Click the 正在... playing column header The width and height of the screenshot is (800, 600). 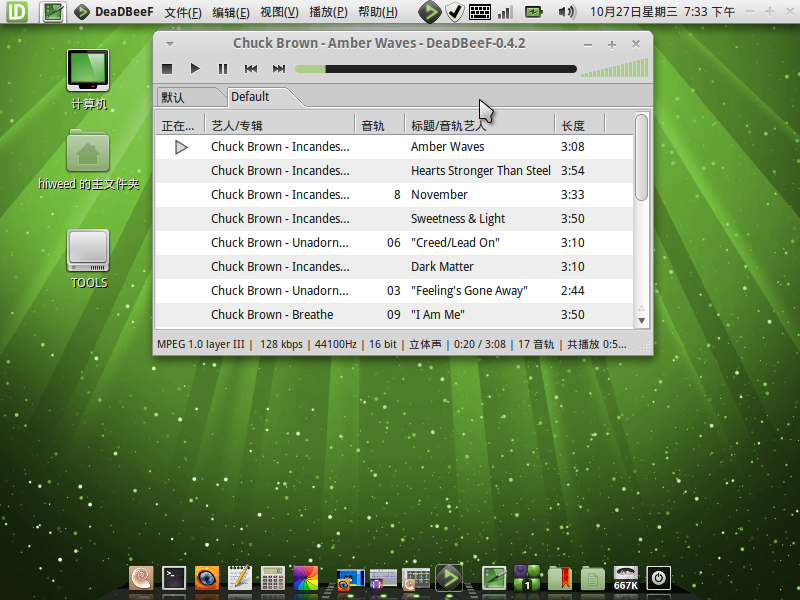pos(180,125)
